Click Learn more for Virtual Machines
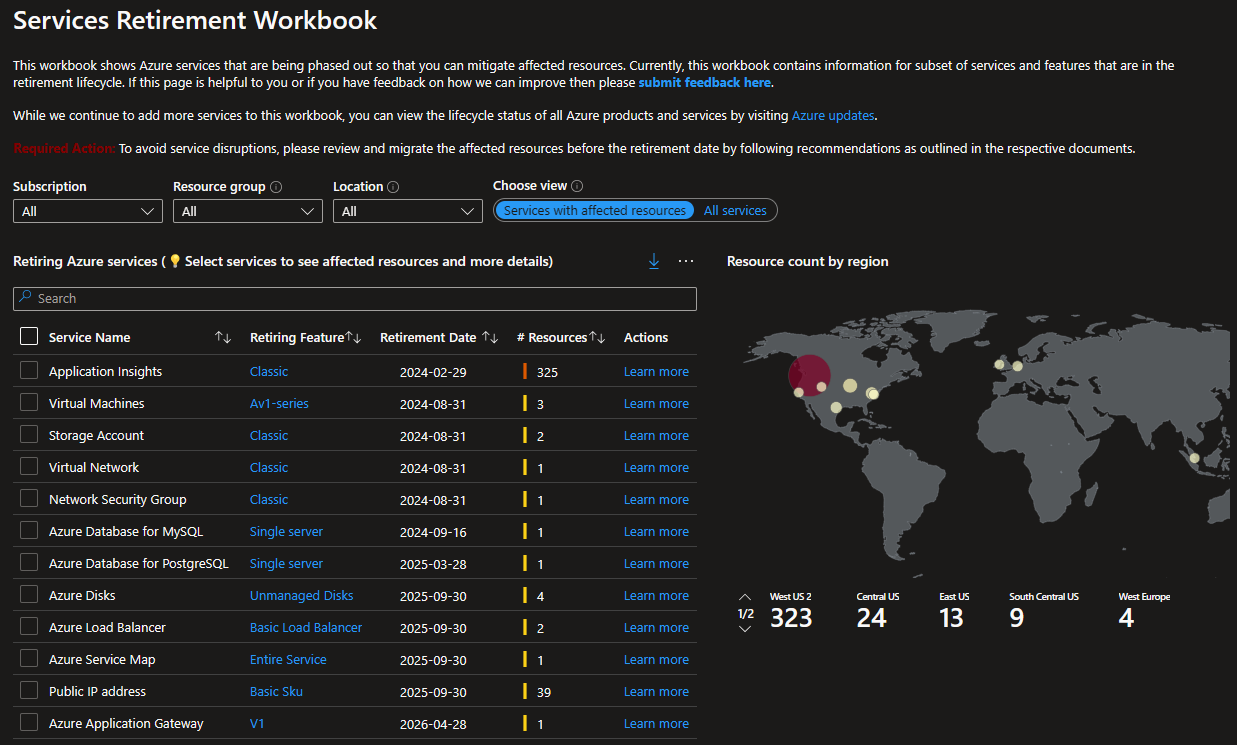Image resolution: width=1237 pixels, height=745 pixels. point(656,404)
